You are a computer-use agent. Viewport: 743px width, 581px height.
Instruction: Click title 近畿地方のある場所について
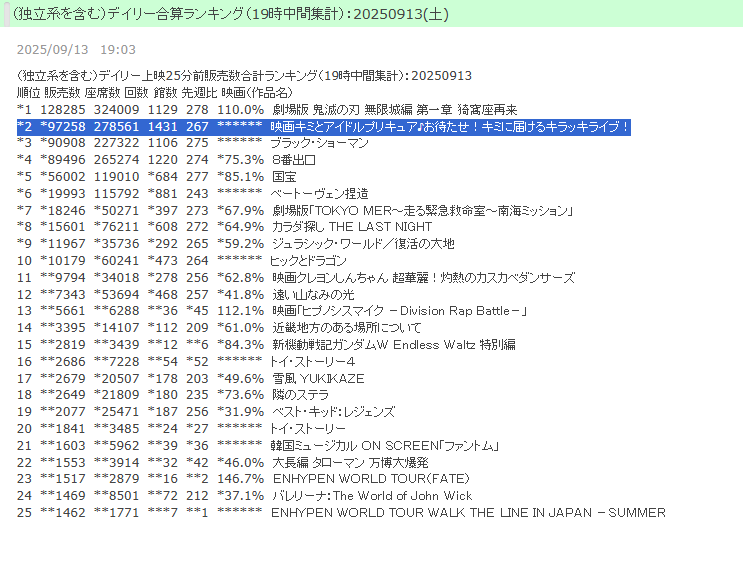(346, 328)
